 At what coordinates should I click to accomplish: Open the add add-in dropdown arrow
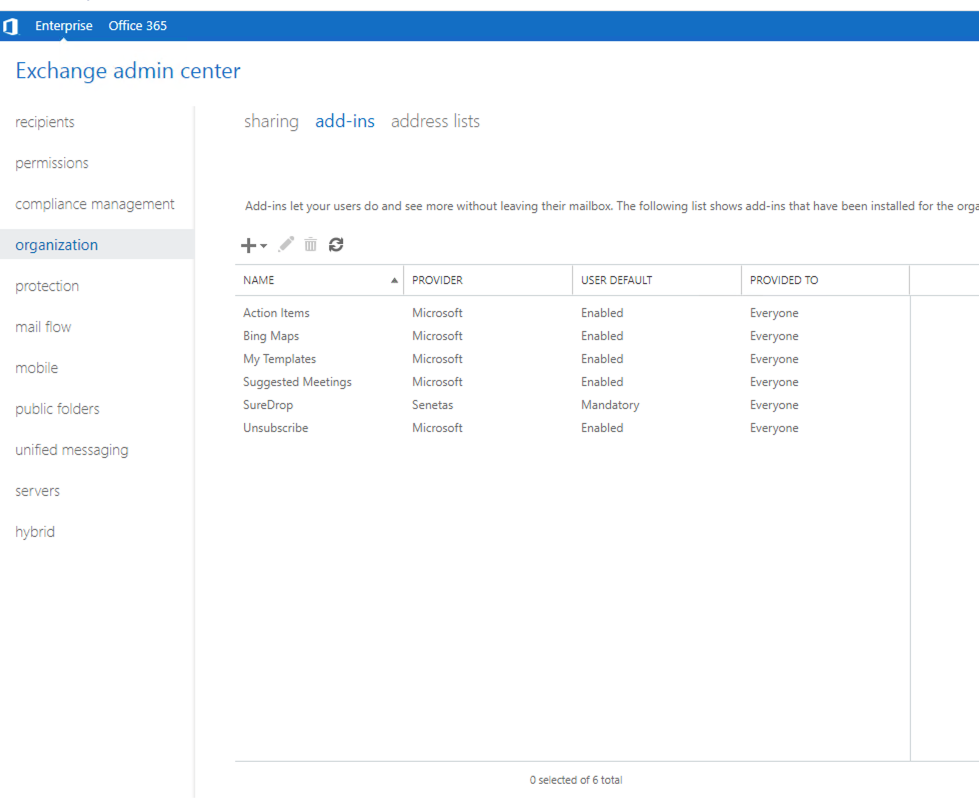(x=263, y=246)
